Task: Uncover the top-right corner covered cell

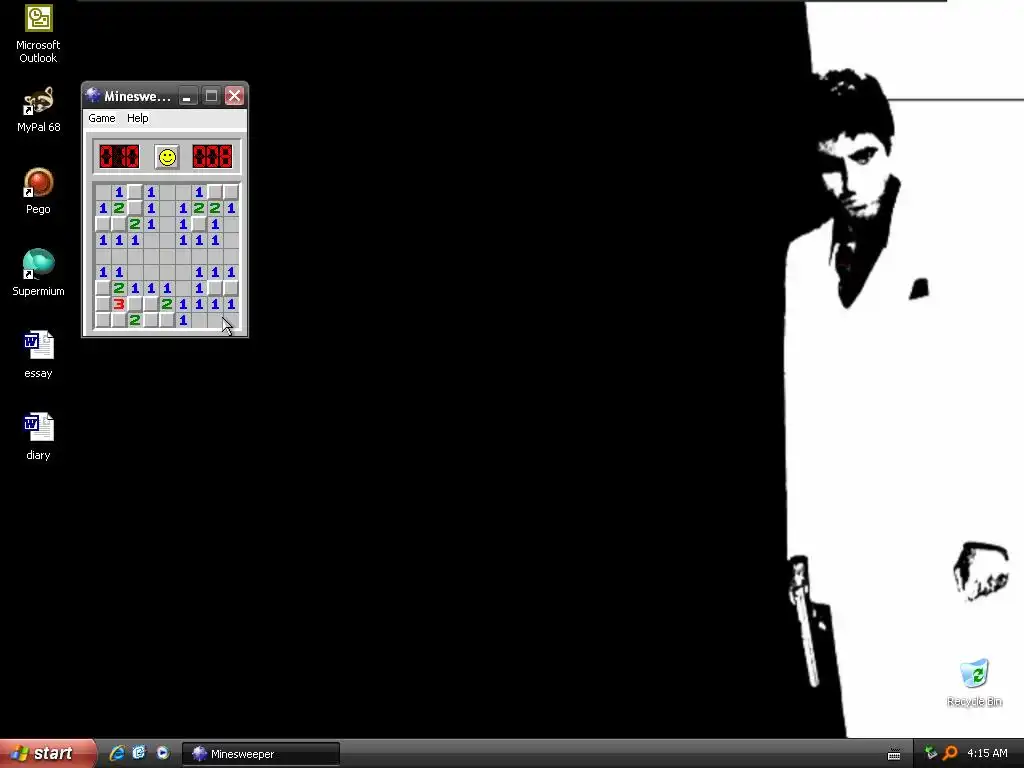Action: [231, 192]
